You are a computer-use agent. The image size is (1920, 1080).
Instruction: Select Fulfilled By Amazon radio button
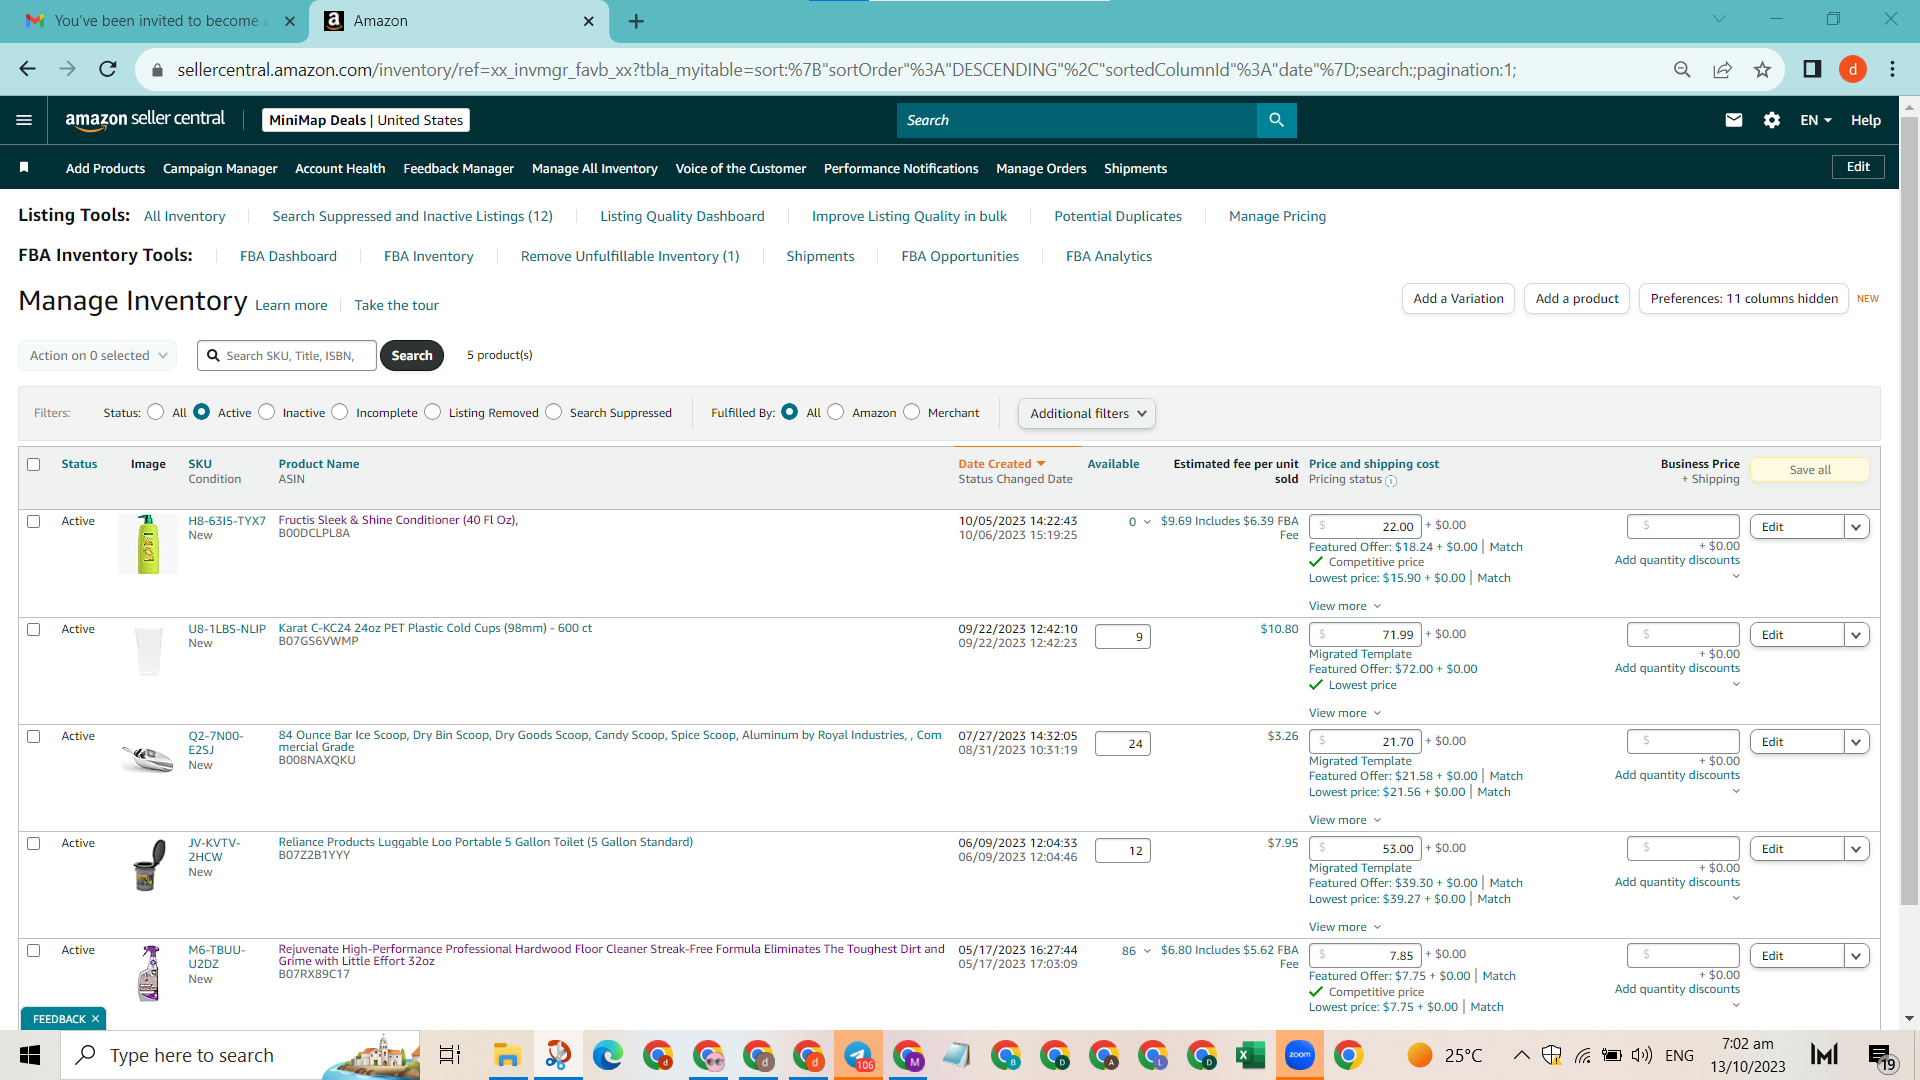[x=836, y=412]
